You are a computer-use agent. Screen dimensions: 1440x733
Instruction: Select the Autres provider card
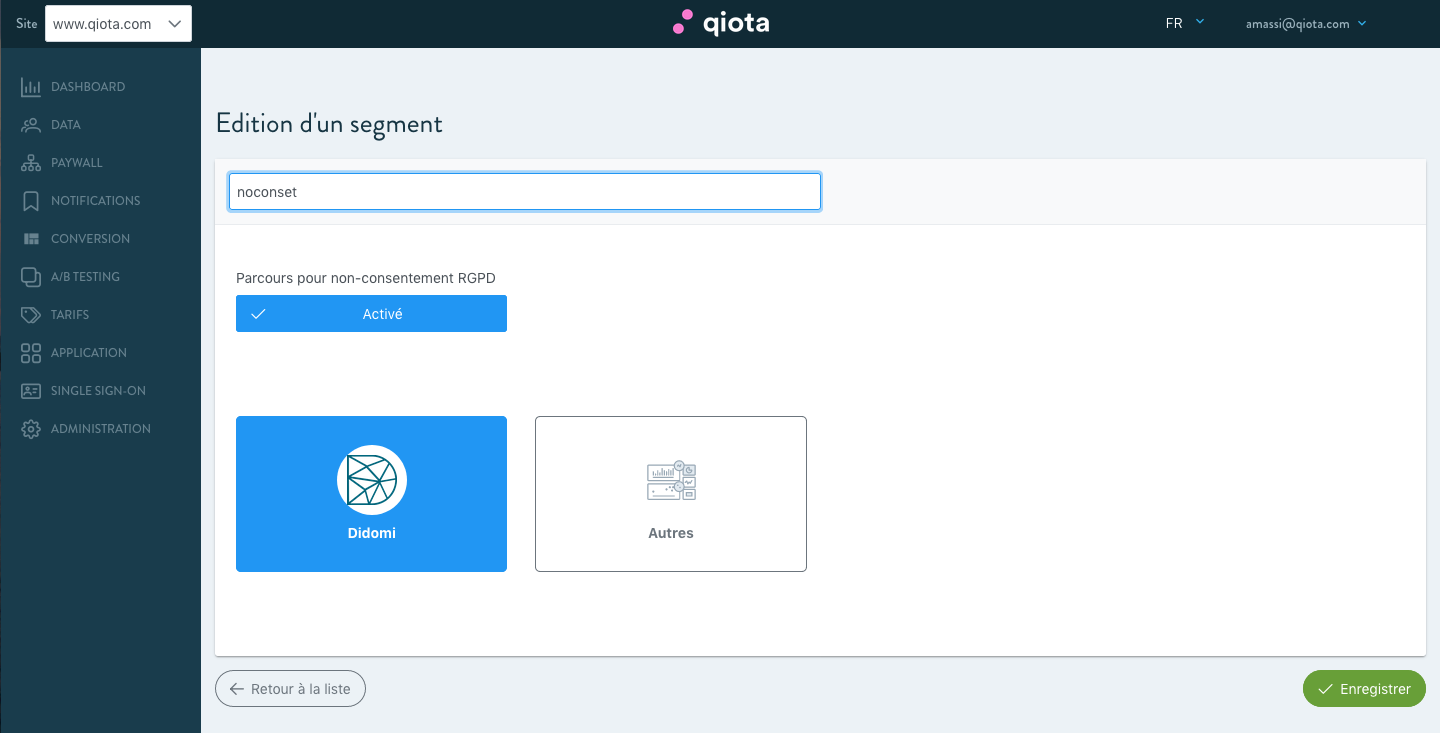pos(671,494)
